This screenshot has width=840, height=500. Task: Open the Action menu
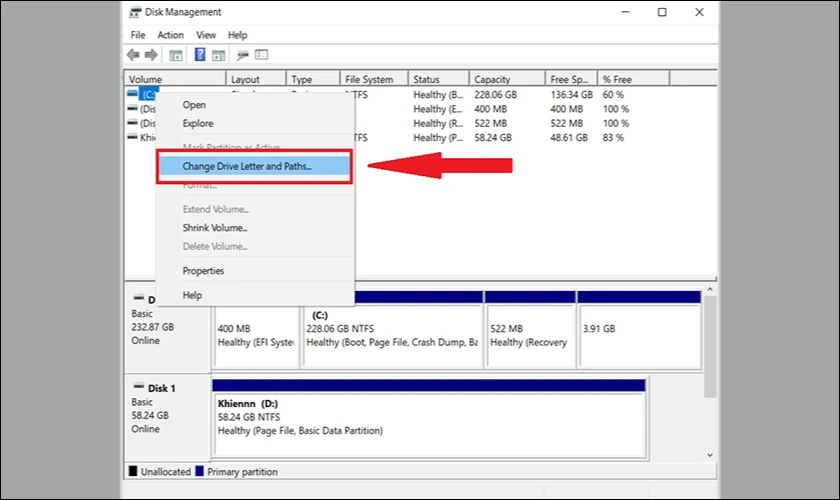click(170, 35)
